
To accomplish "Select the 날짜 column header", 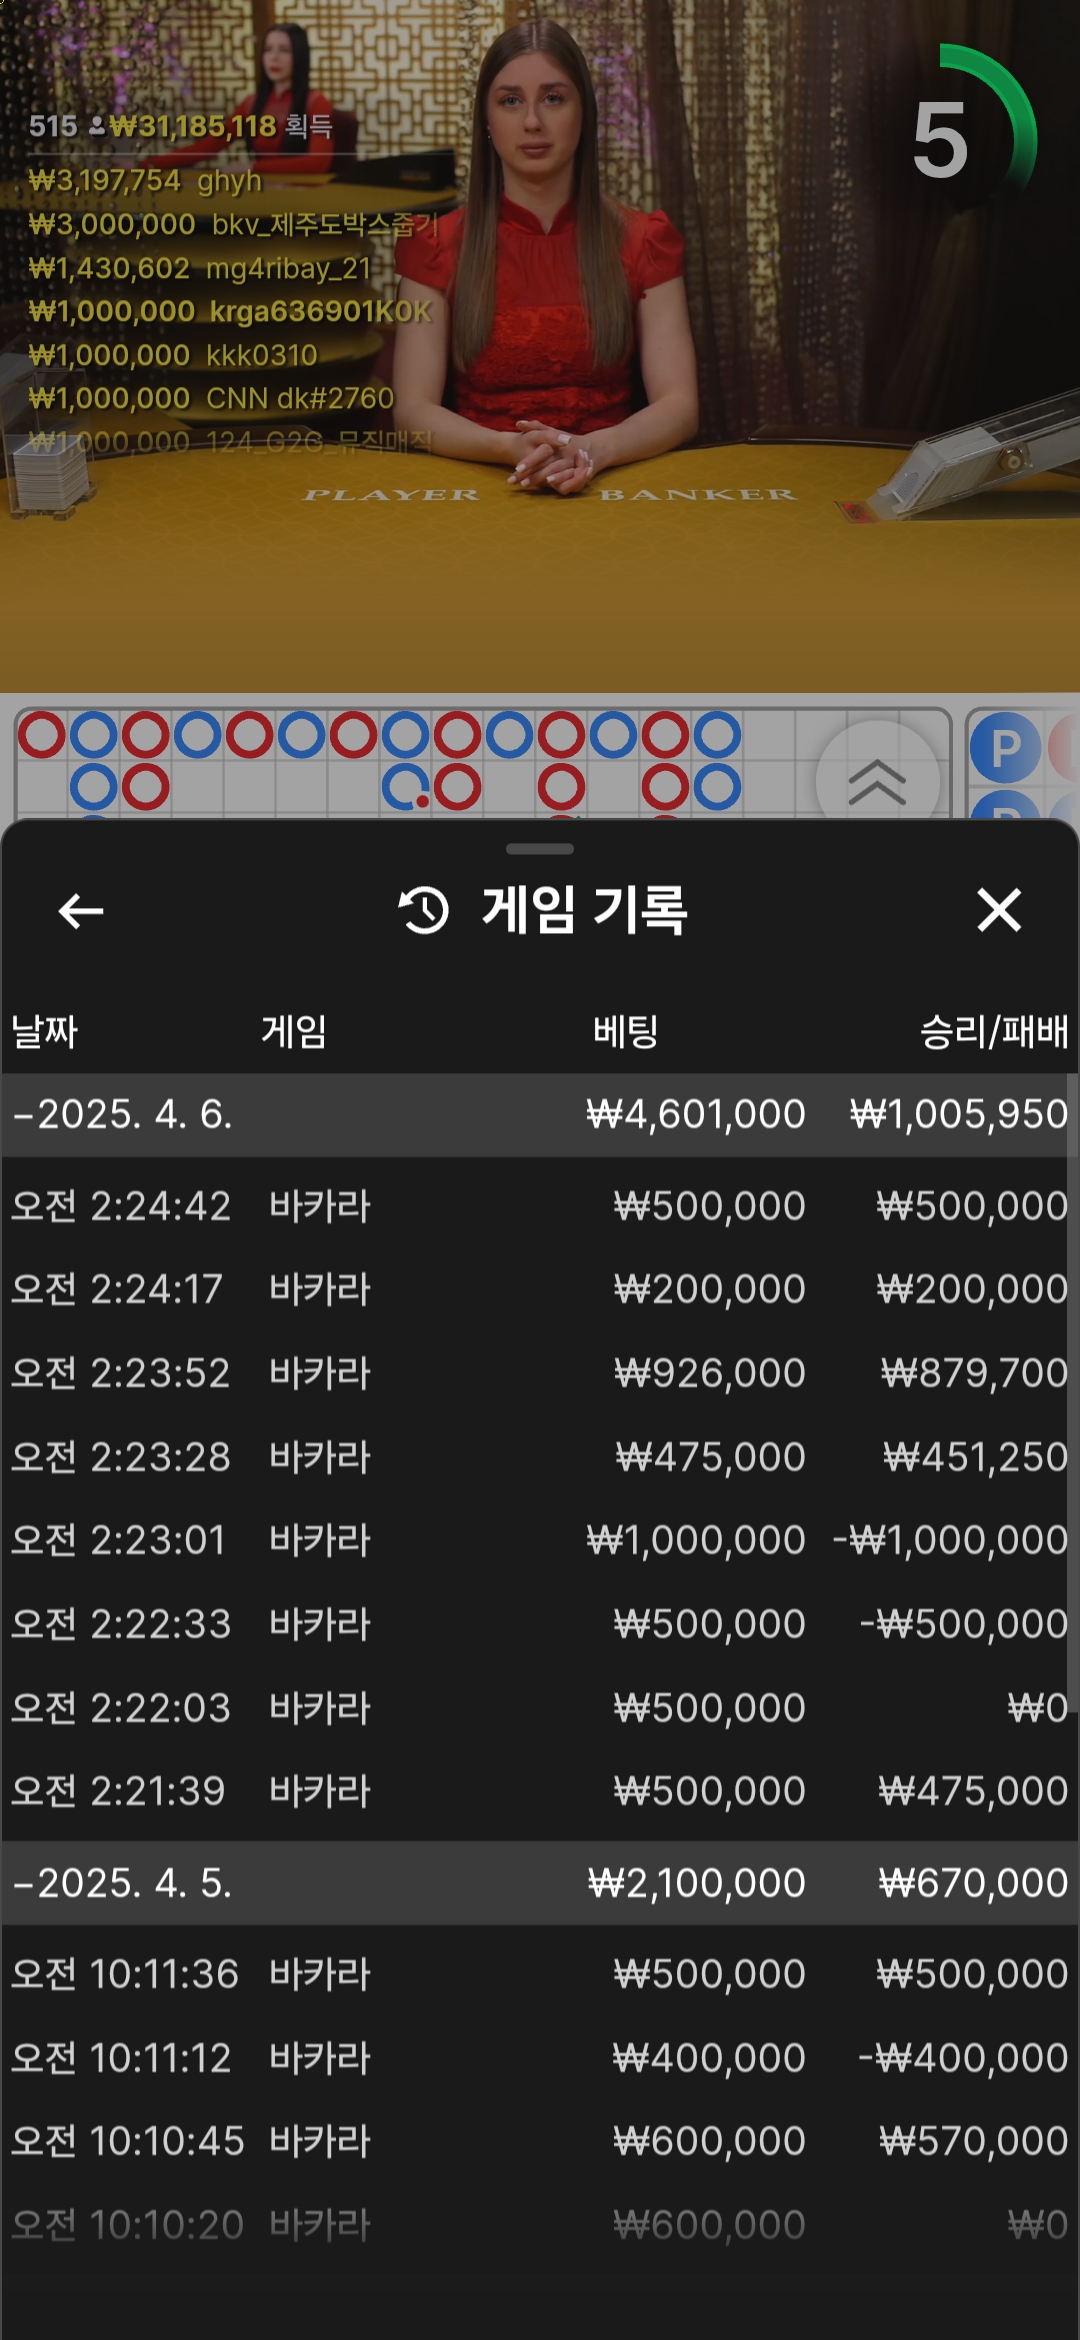I will (x=44, y=1031).
